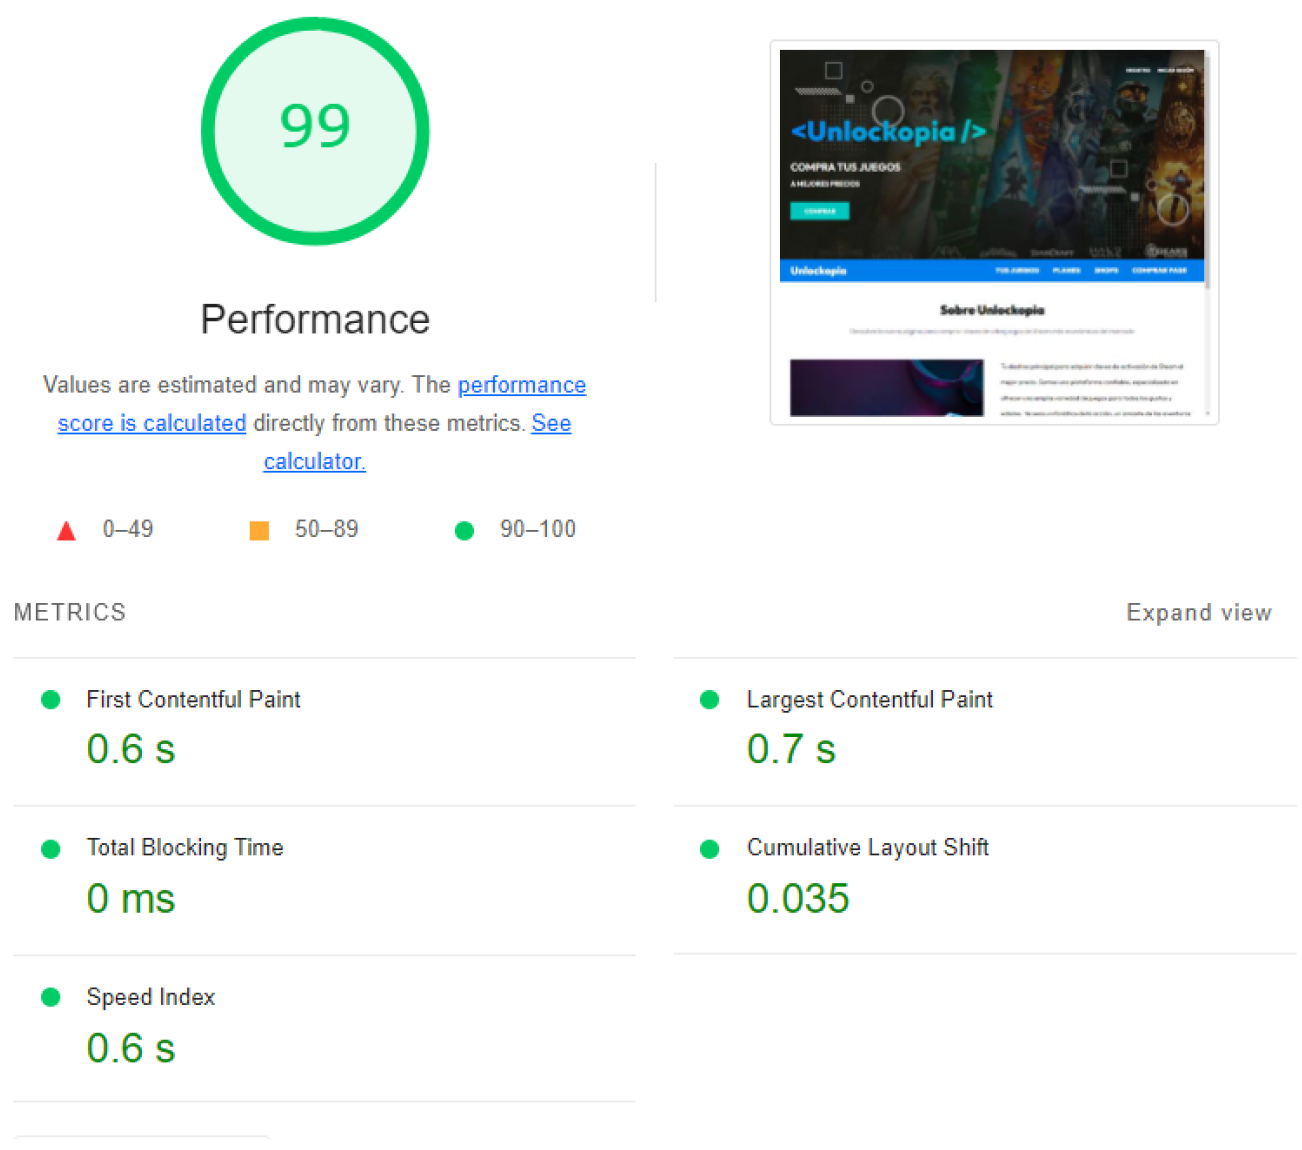Click the green dot beside Largest Contentful Paint
The height and width of the screenshot is (1150, 1302).
[710, 700]
